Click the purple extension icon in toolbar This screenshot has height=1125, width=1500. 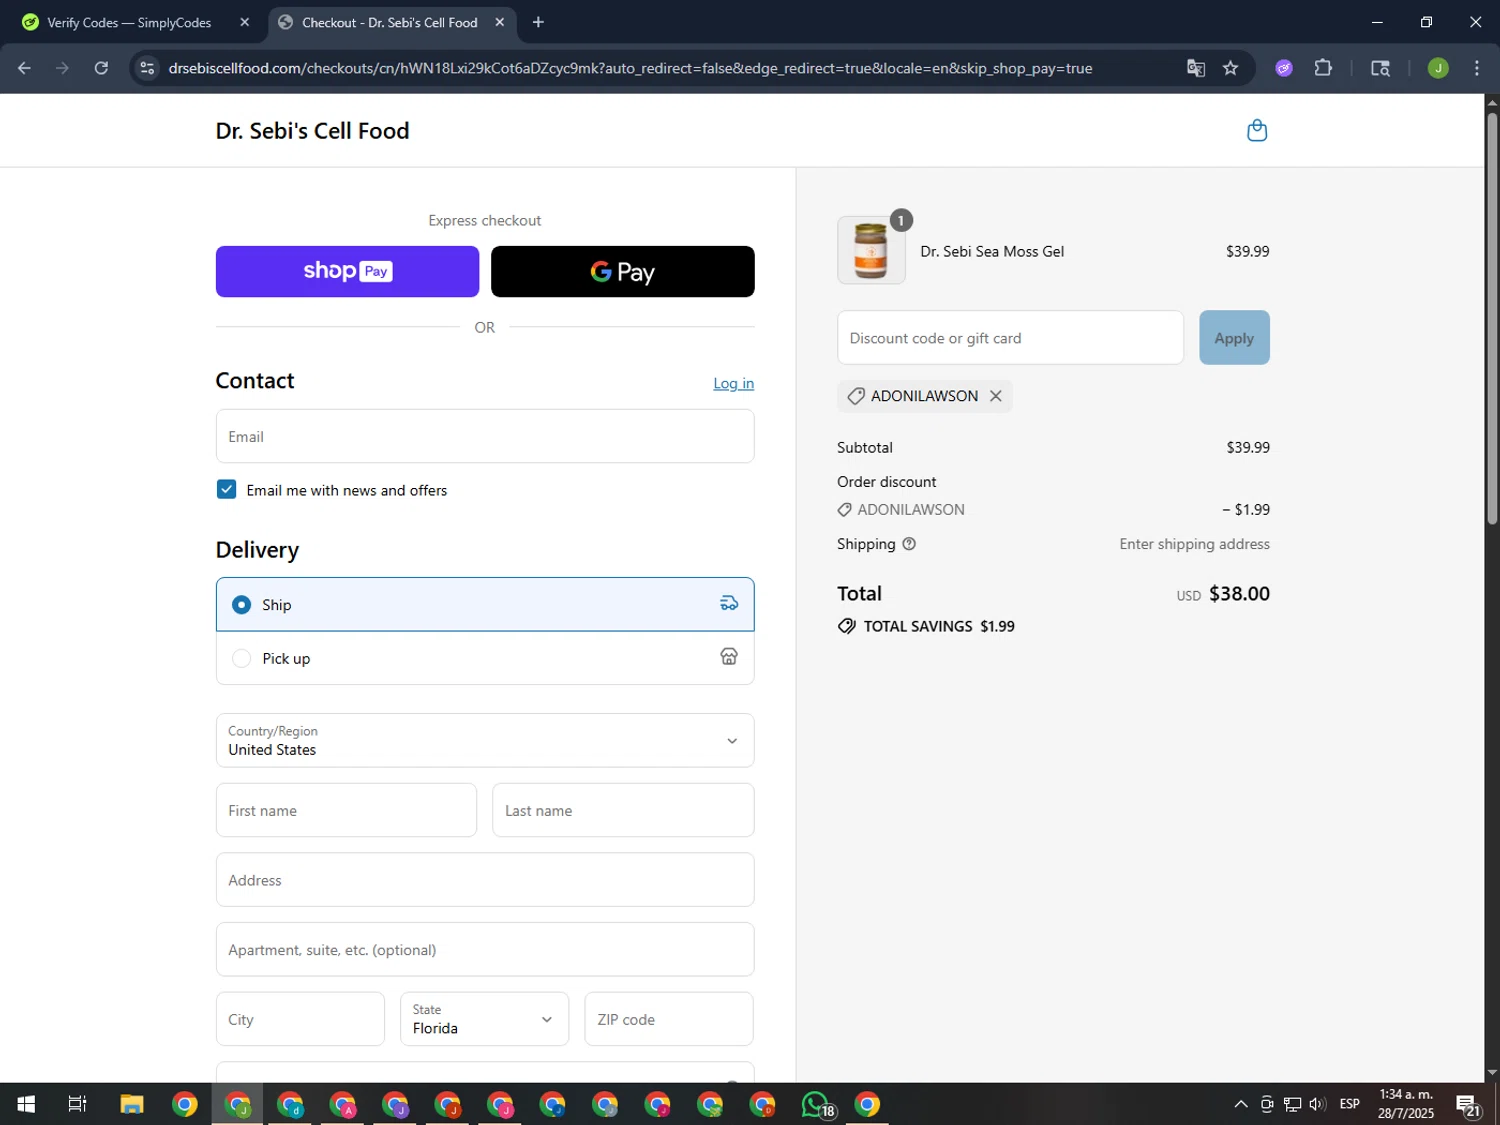(x=1284, y=68)
